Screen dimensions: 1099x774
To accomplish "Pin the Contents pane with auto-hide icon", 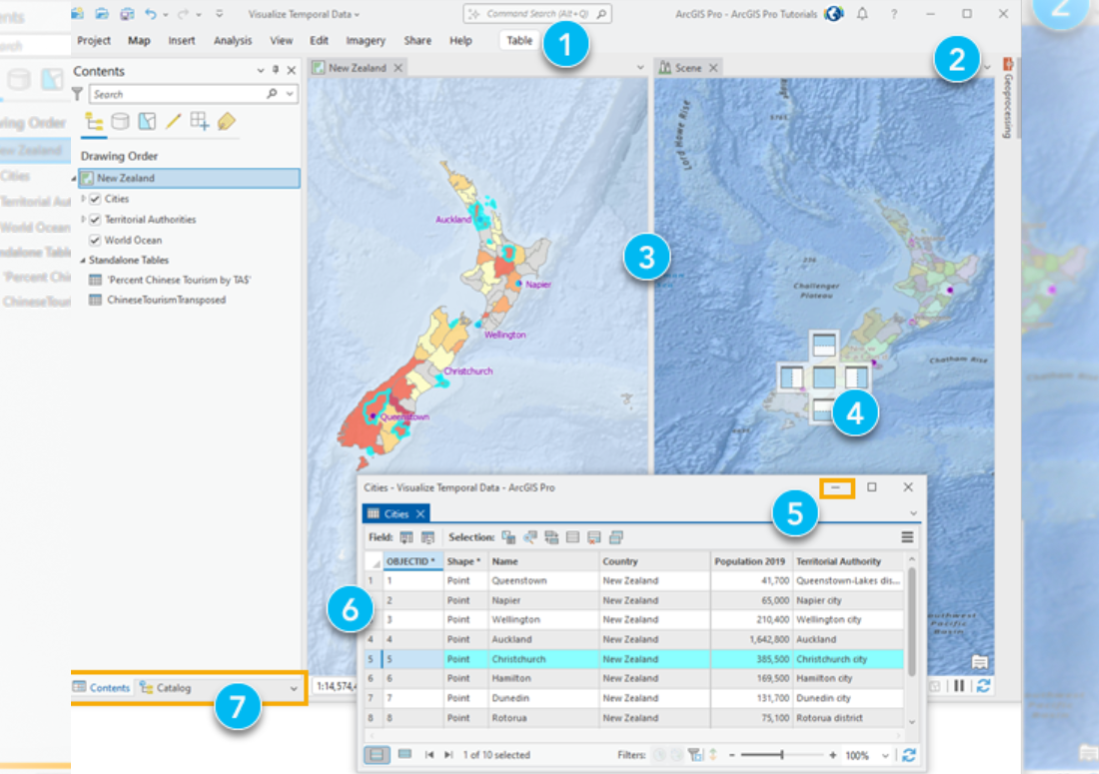I will click(275, 70).
